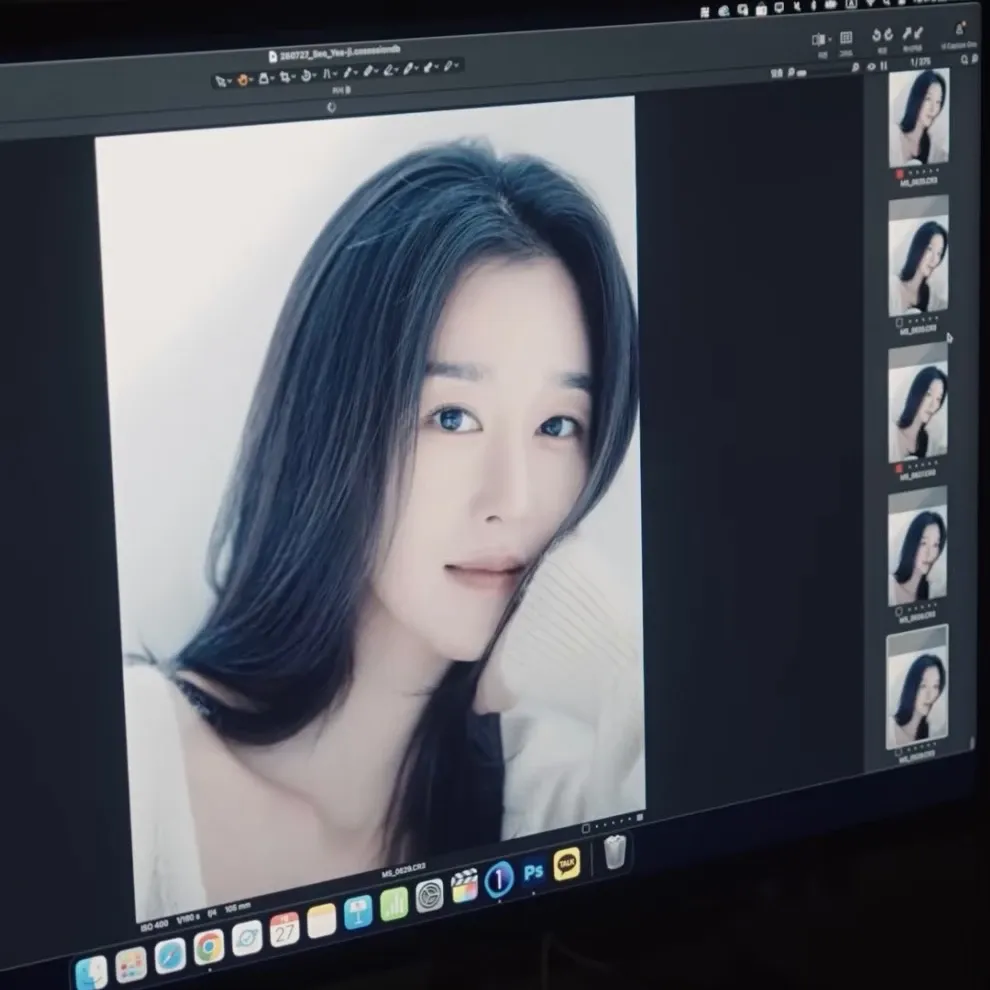
Task: Click the viewer magnifier icon near the eye
Action: (x=856, y=68)
